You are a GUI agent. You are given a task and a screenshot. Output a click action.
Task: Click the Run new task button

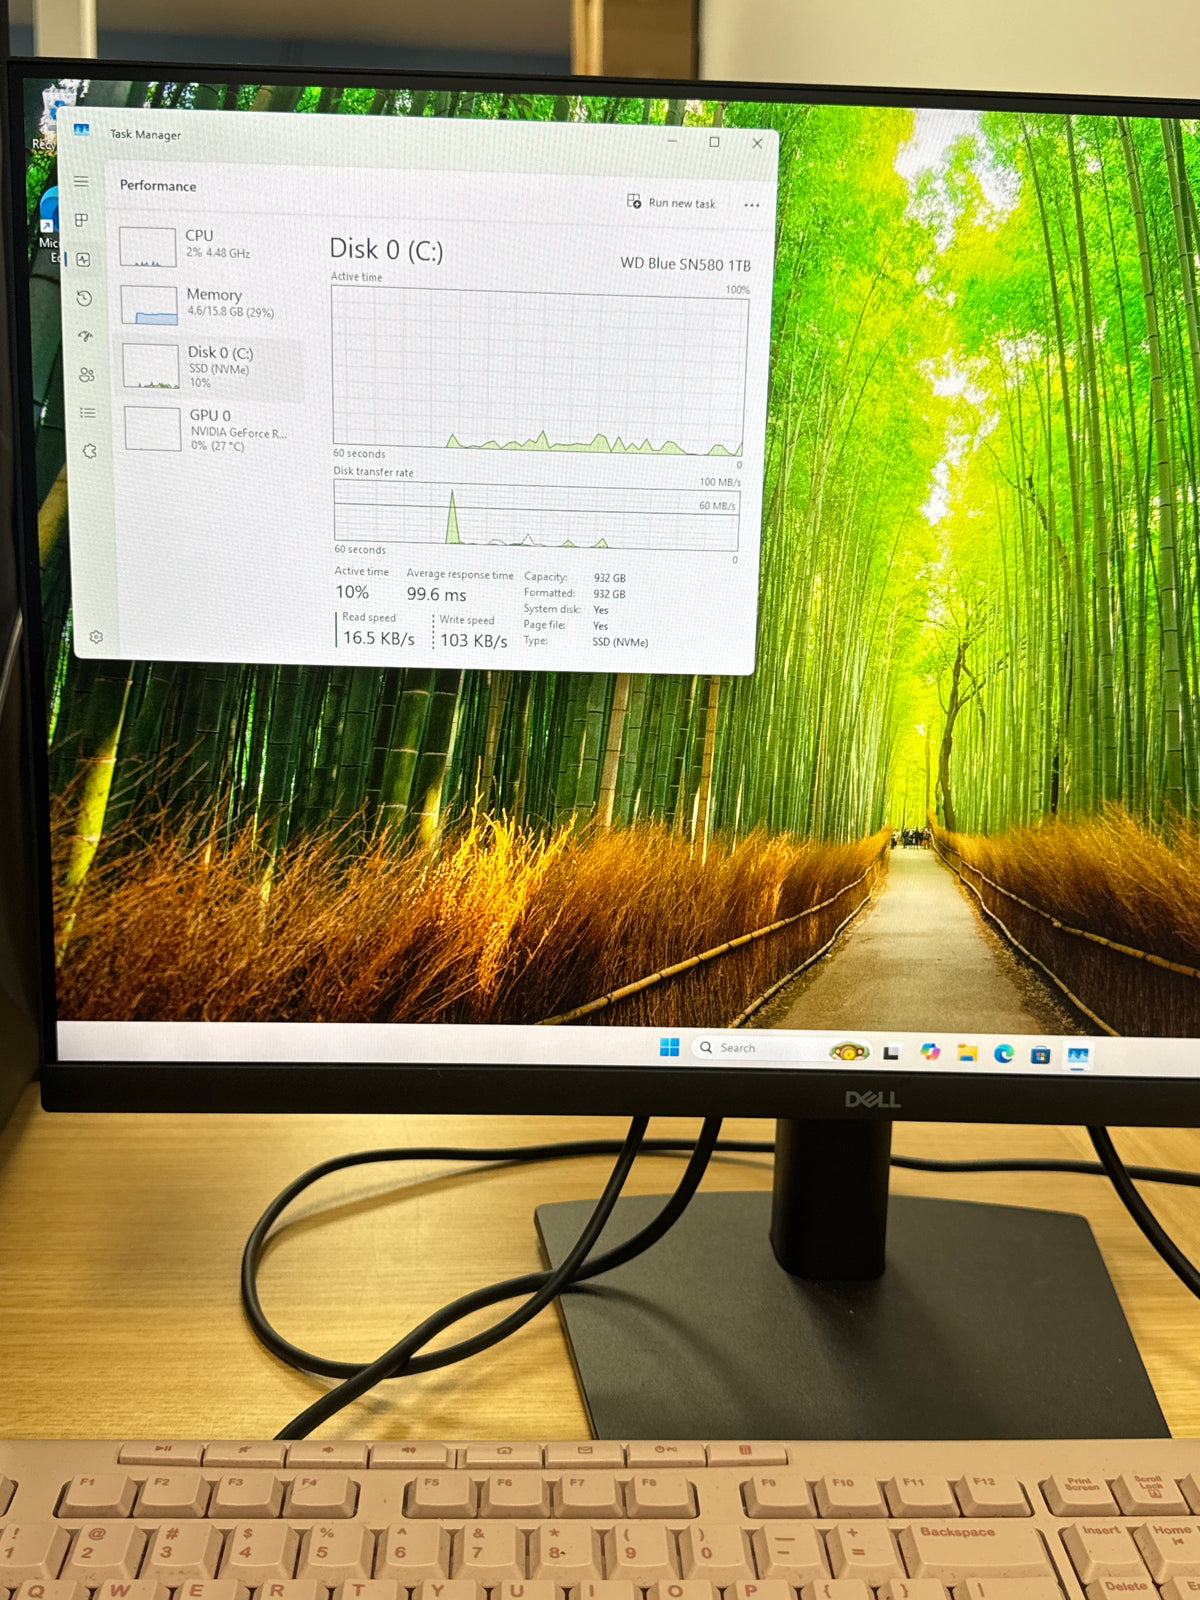coord(671,202)
